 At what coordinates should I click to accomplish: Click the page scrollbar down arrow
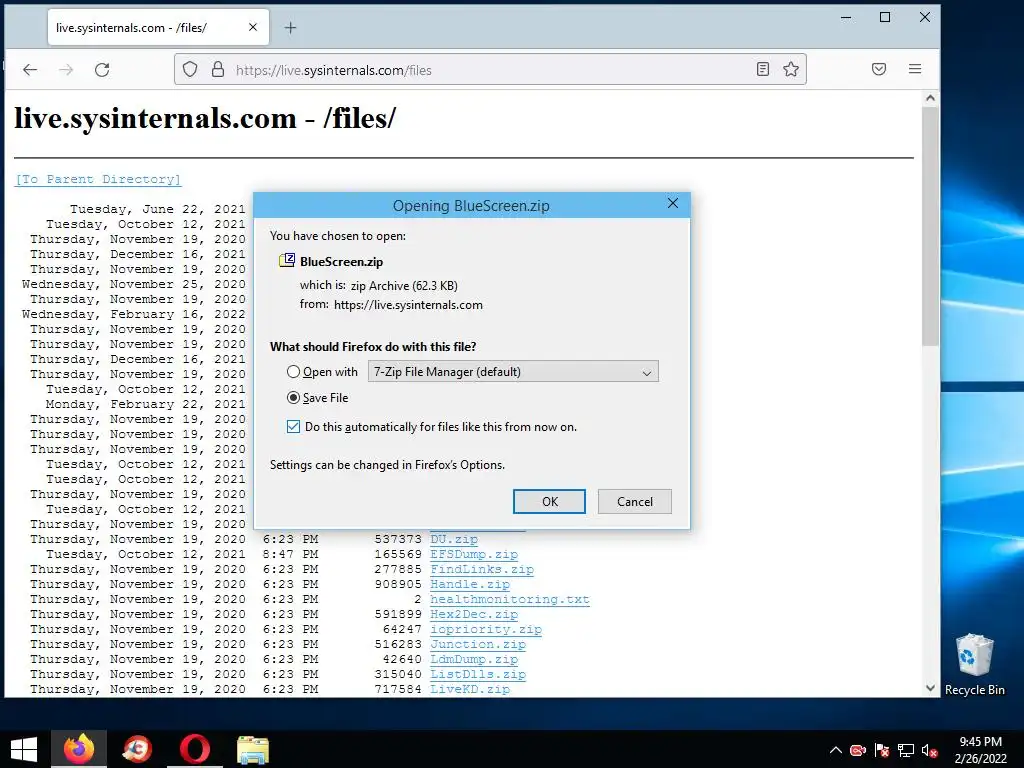(930, 688)
